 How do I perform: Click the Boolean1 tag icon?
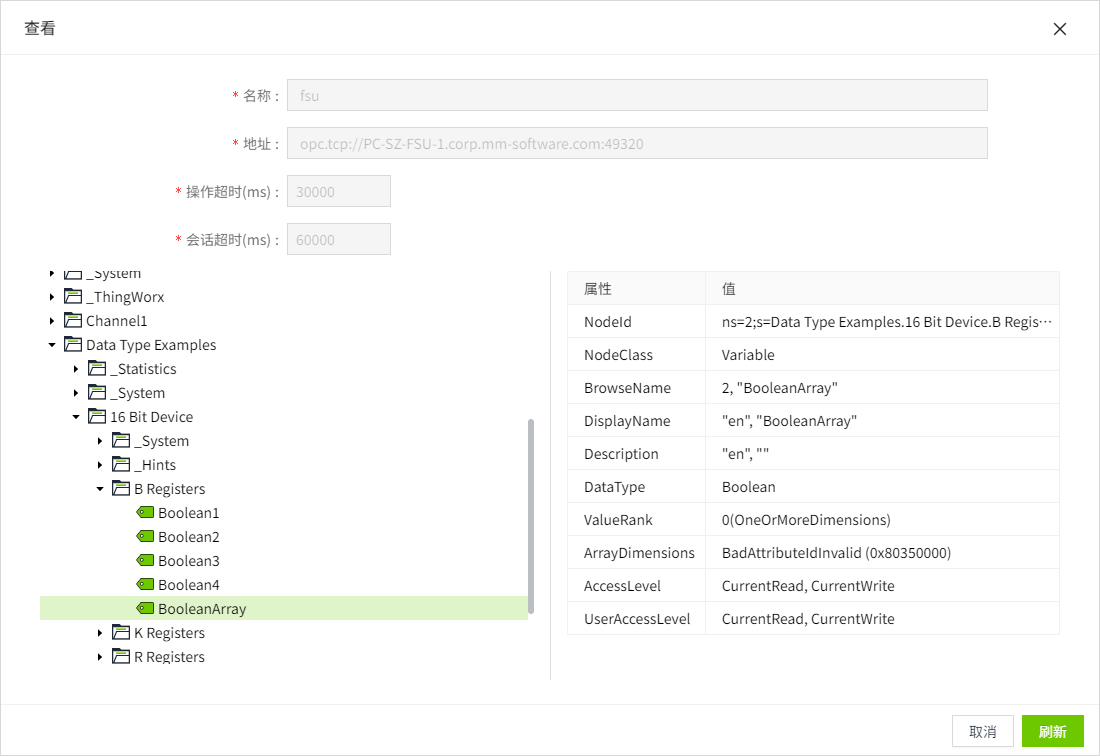(145, 513)
